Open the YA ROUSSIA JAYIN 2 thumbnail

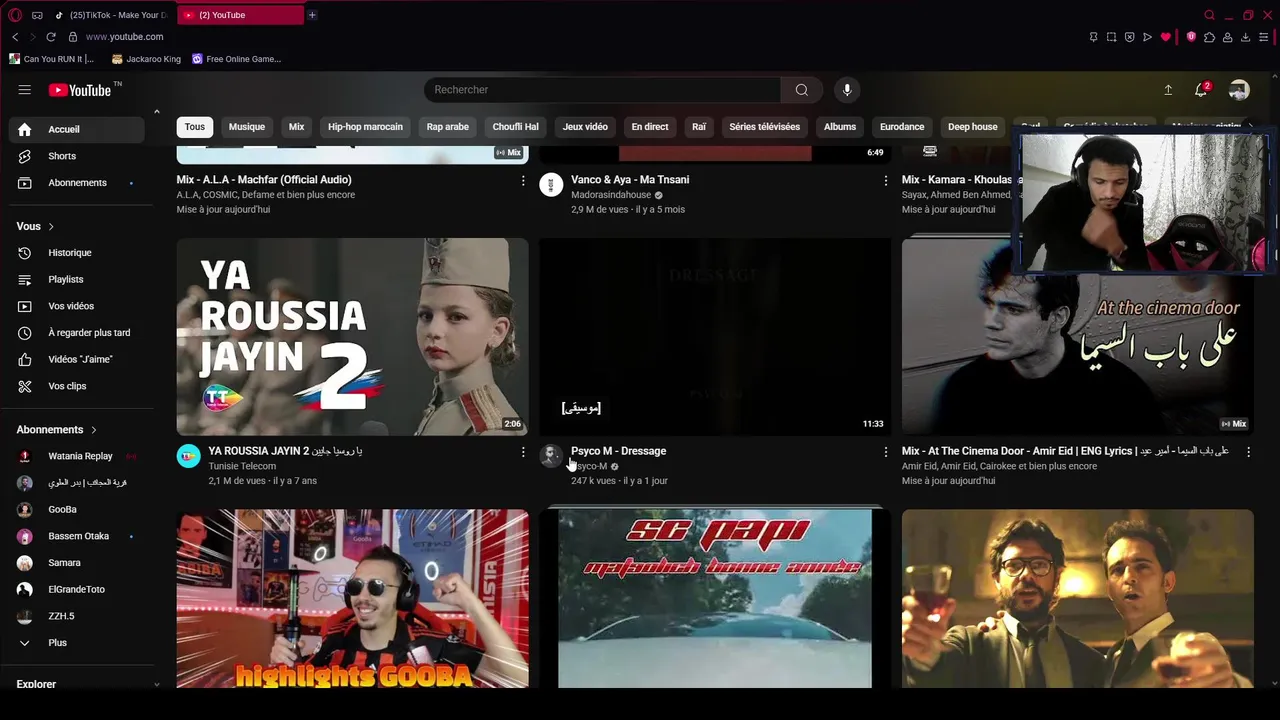pyautogui.click(x=352, y=337)
